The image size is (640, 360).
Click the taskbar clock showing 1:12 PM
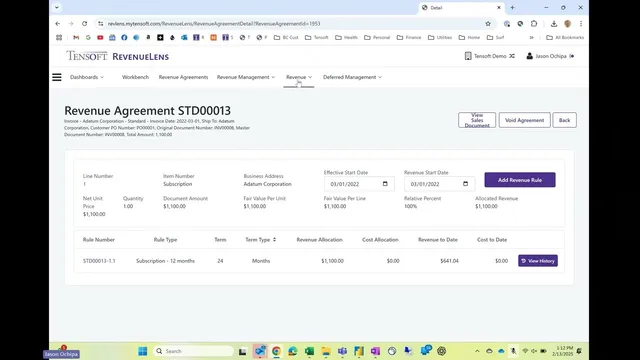click(x=562, y=351)
